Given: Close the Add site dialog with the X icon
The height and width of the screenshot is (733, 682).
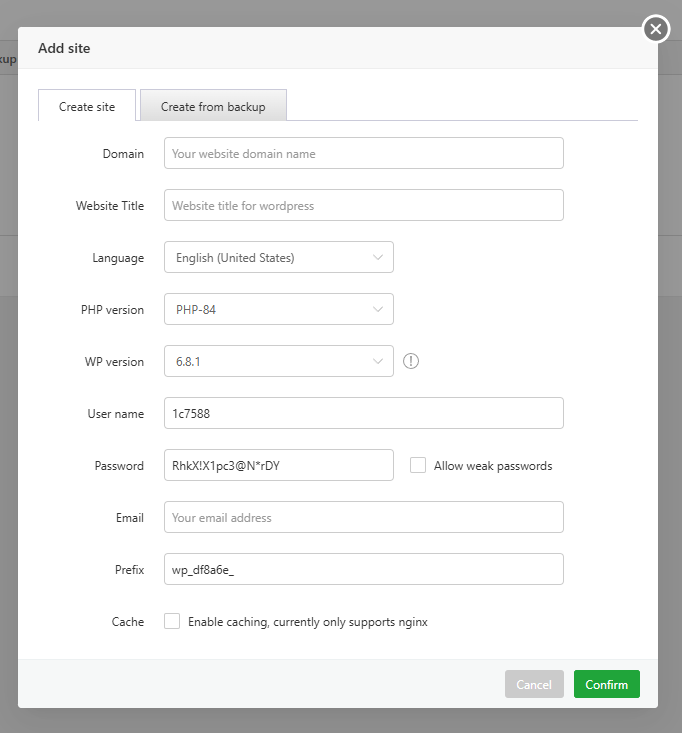Looking at the screenshot, I should coord(656,29).
